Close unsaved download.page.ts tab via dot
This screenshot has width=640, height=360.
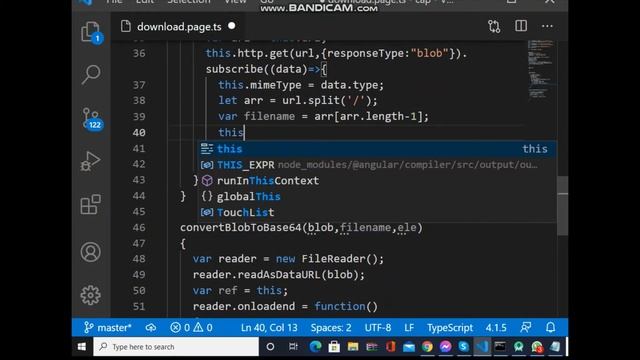[x=232, y=26]
